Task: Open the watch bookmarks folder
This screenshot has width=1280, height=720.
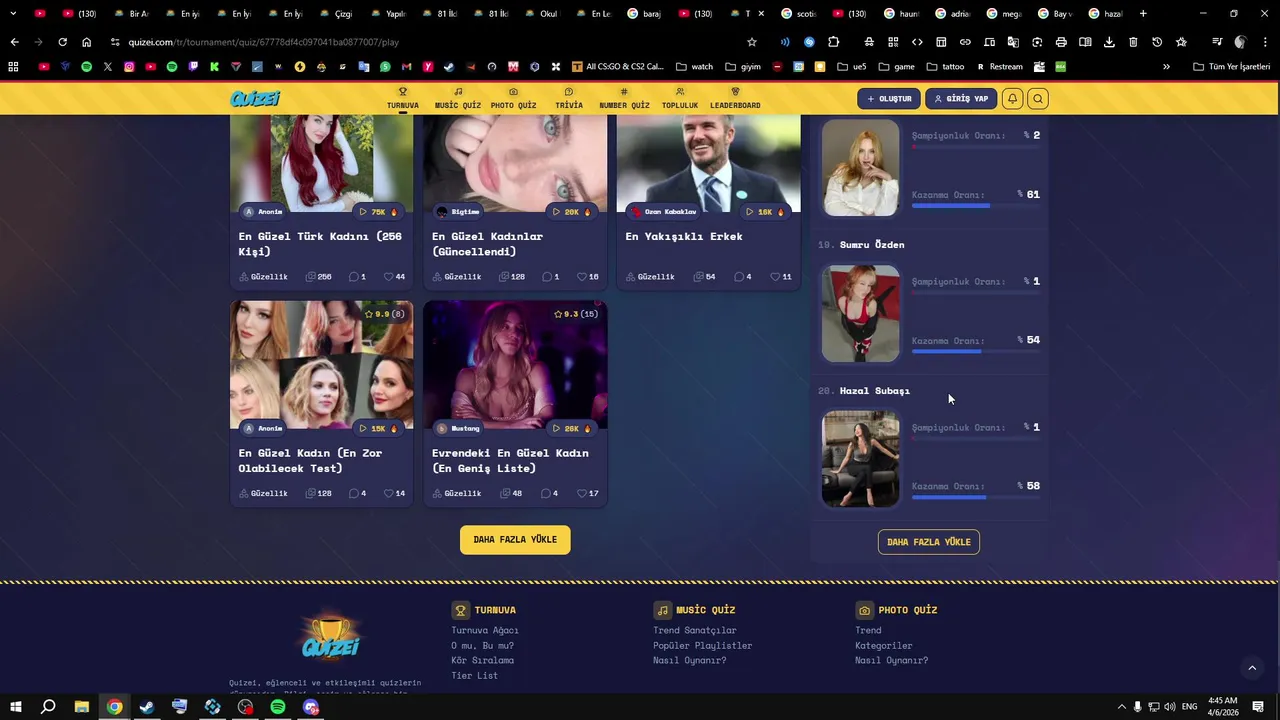Action: [x=695, y=67]
